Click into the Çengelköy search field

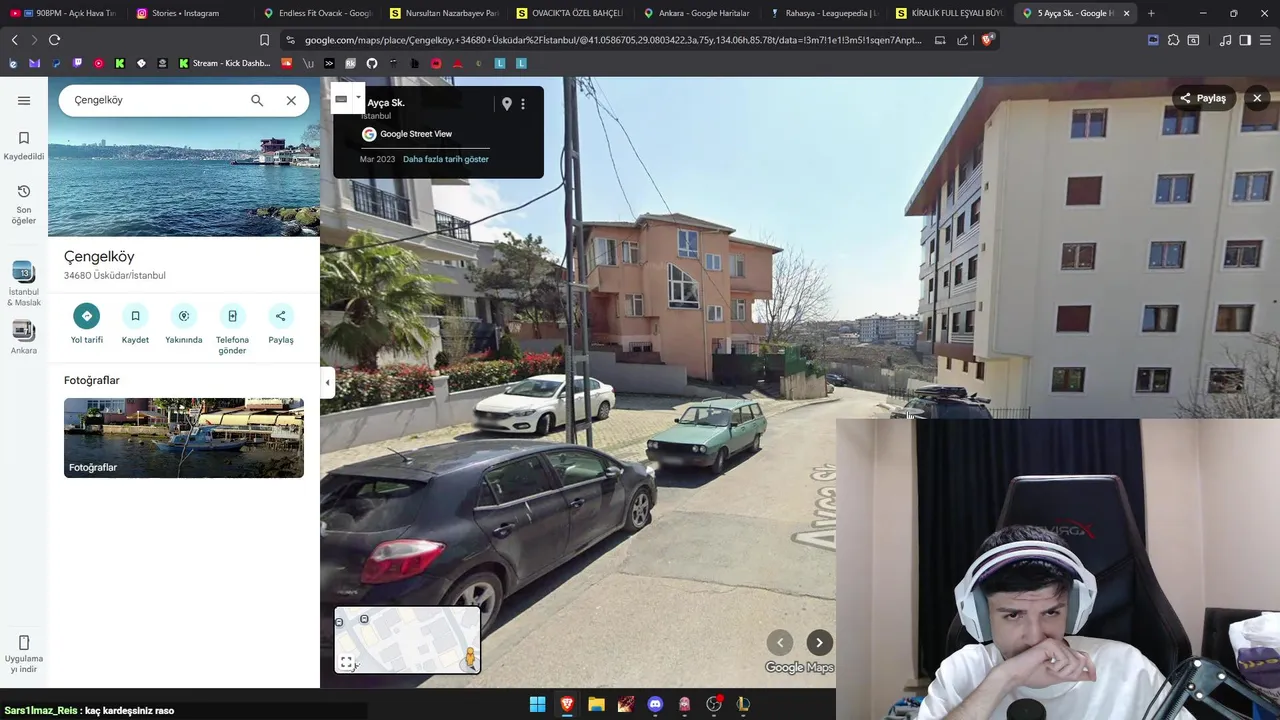(155, 100)
